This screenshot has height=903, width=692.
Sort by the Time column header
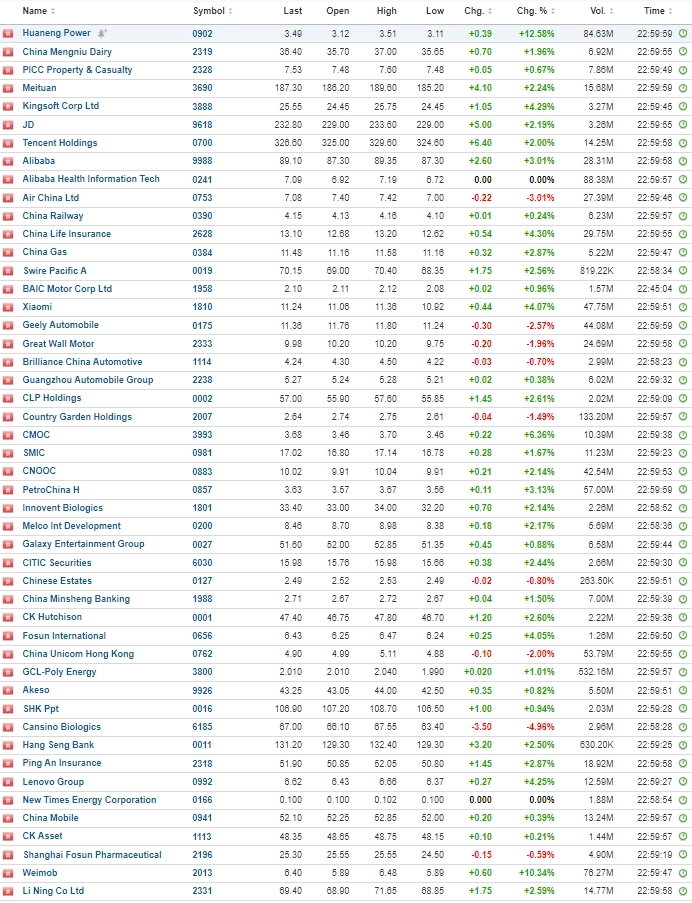[657, 11]
